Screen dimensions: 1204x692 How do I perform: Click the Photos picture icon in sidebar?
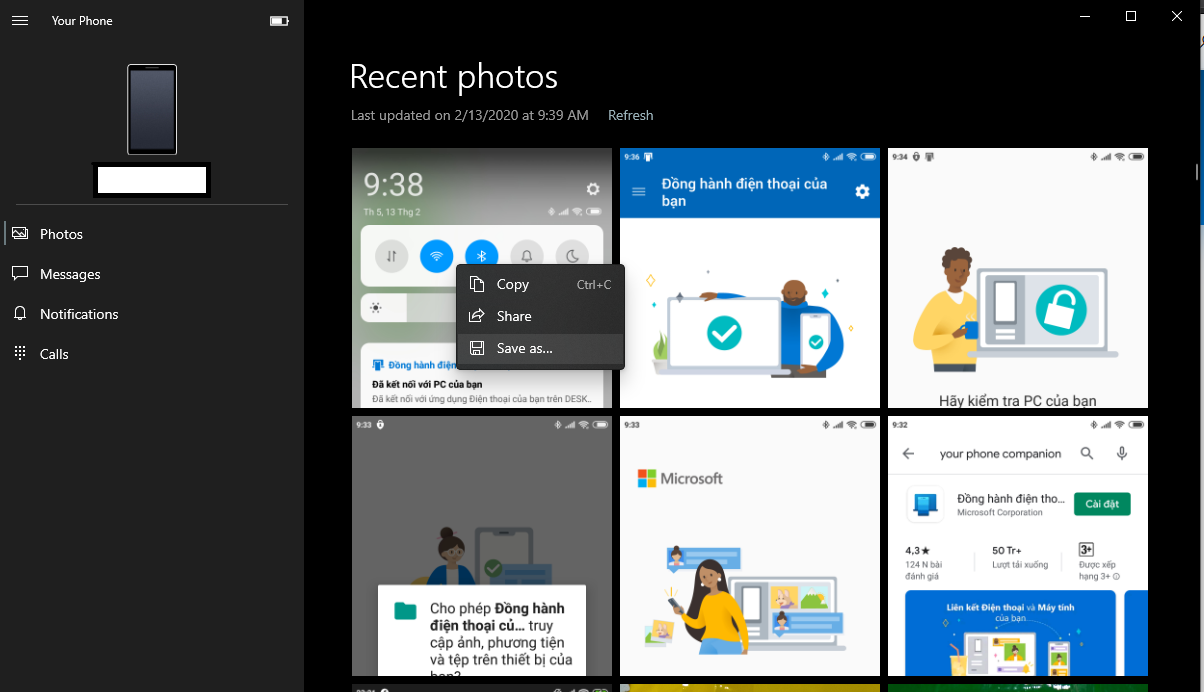click(x=19, y=233)
